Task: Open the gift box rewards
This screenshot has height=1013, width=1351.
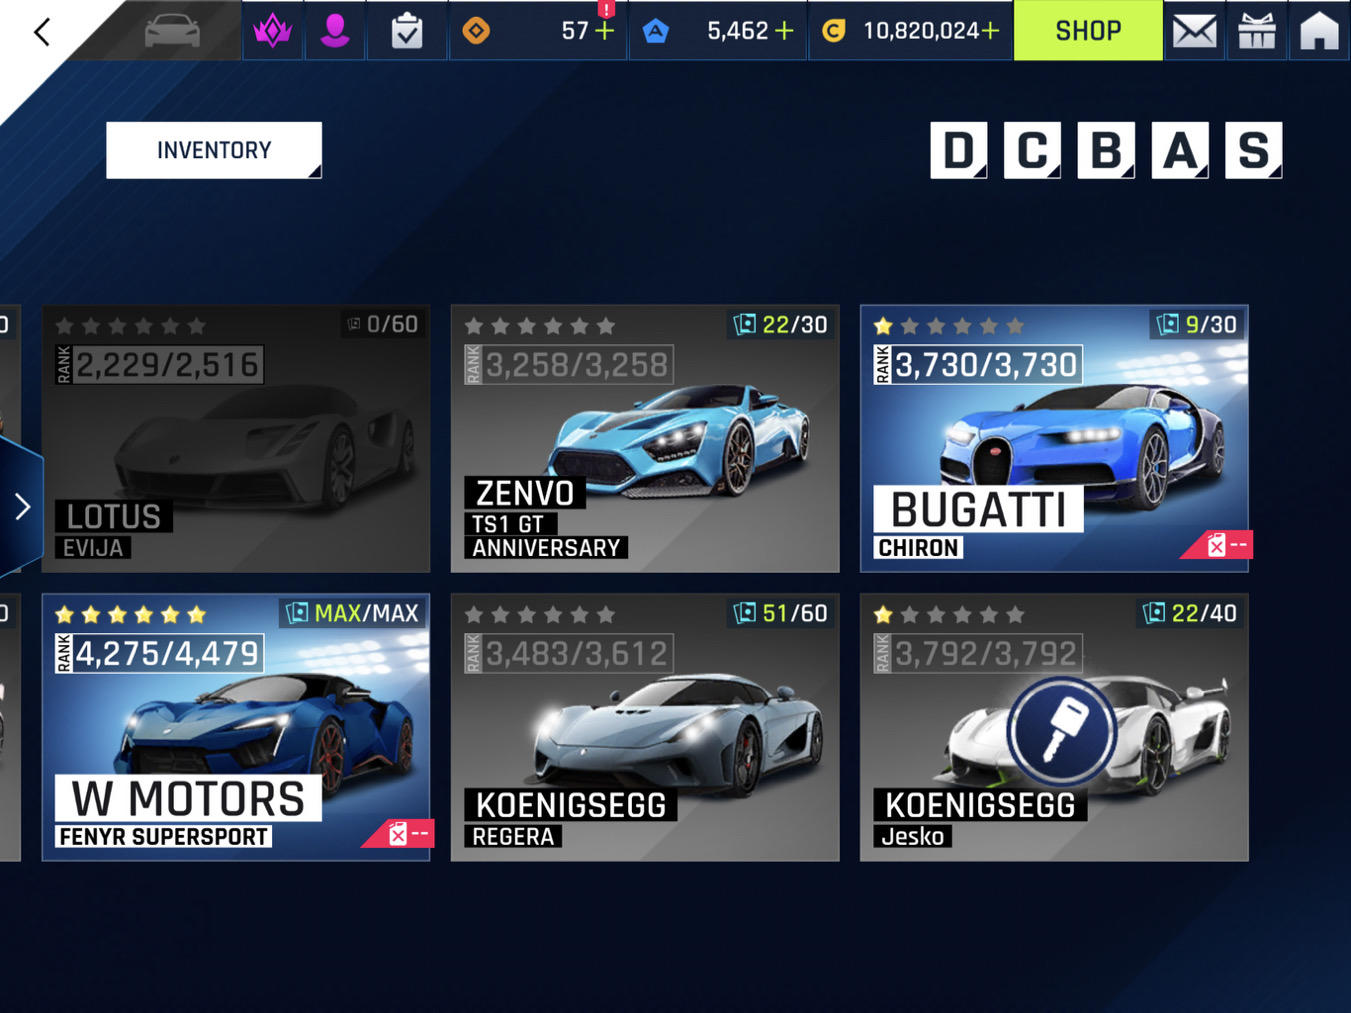Action: (1257, 31)
